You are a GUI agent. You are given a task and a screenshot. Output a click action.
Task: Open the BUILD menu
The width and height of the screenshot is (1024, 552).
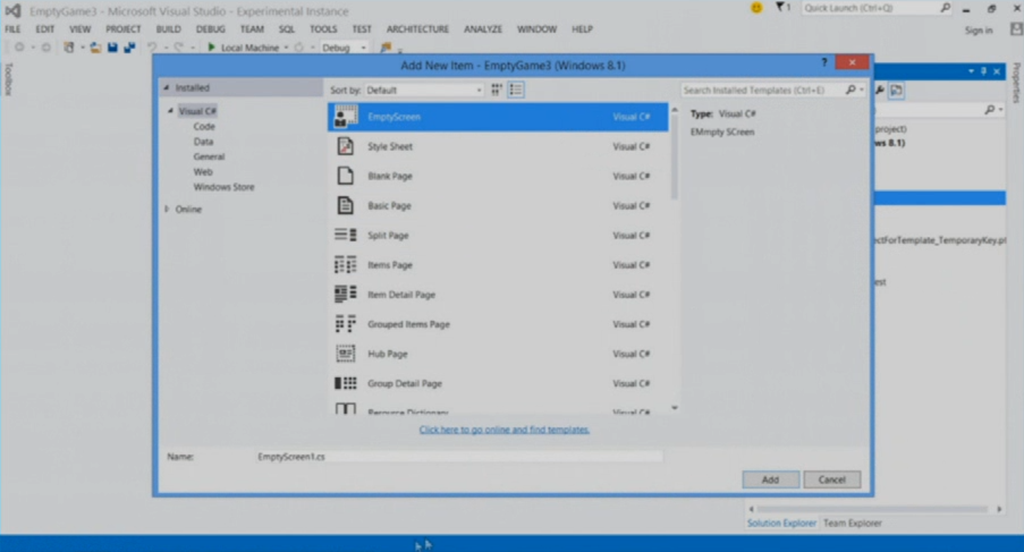point(168,29)
